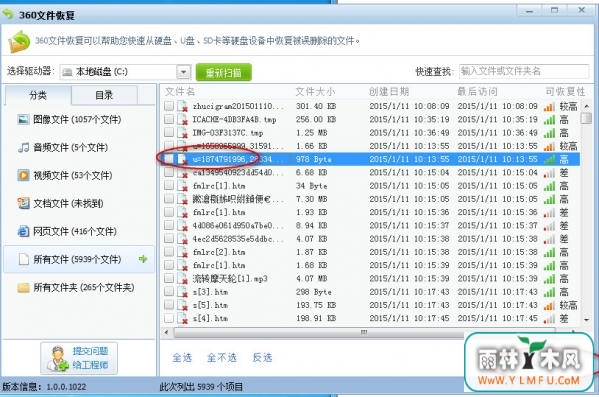Select the 文档文件 document icon

click(x=23, y=203)
